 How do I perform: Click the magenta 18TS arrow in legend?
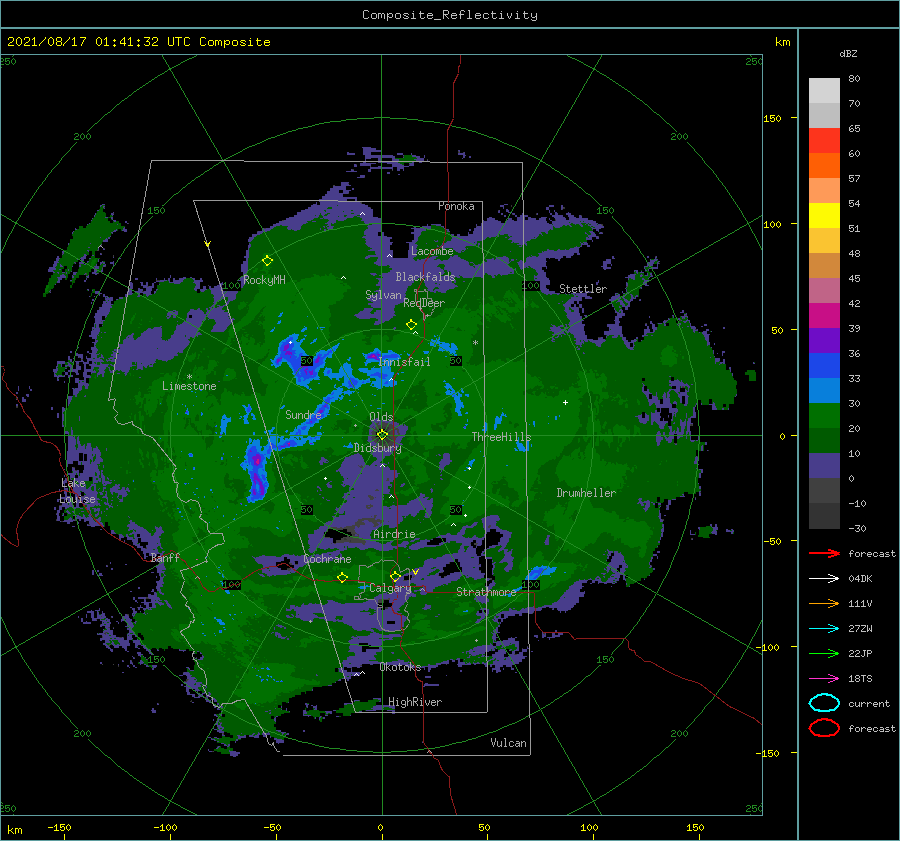(x=824, y=679)
